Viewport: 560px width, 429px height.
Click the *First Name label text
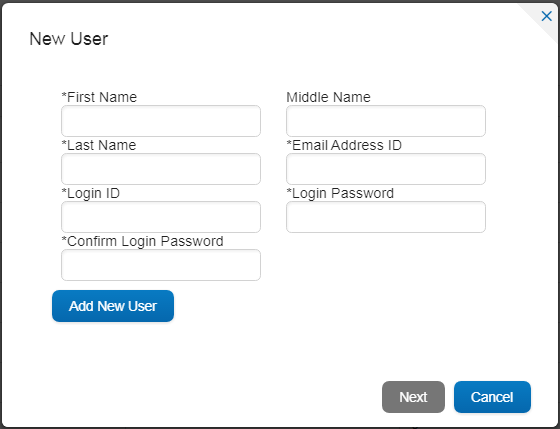(99, 97)
